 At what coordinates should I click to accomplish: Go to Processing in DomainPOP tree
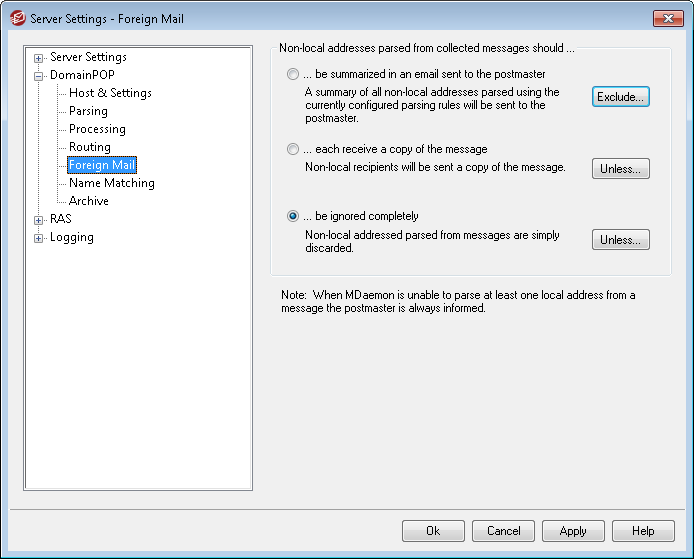coord(97,129)
